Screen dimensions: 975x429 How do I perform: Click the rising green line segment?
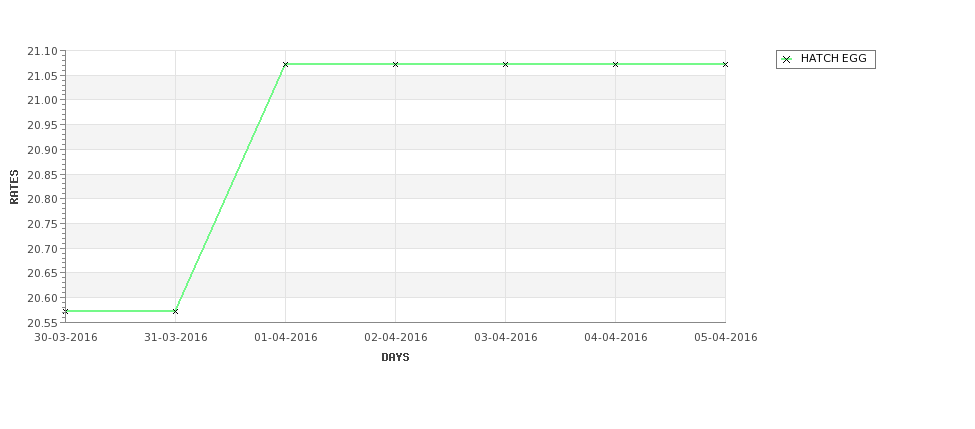tap(230, 188)
